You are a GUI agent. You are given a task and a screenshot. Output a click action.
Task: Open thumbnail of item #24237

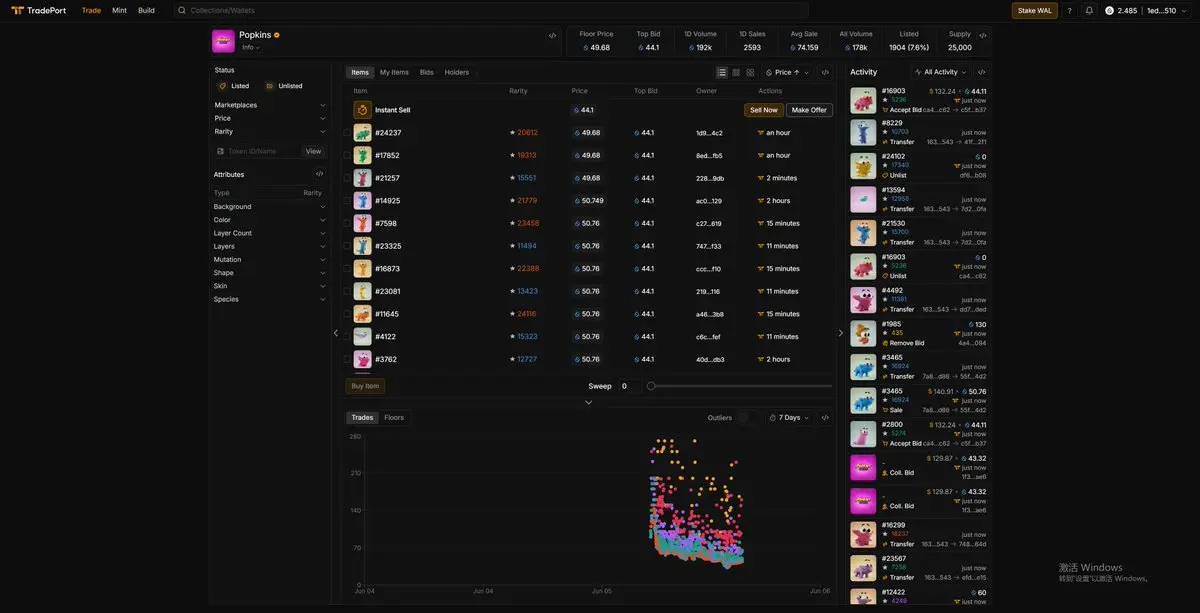tap(362, 132)
